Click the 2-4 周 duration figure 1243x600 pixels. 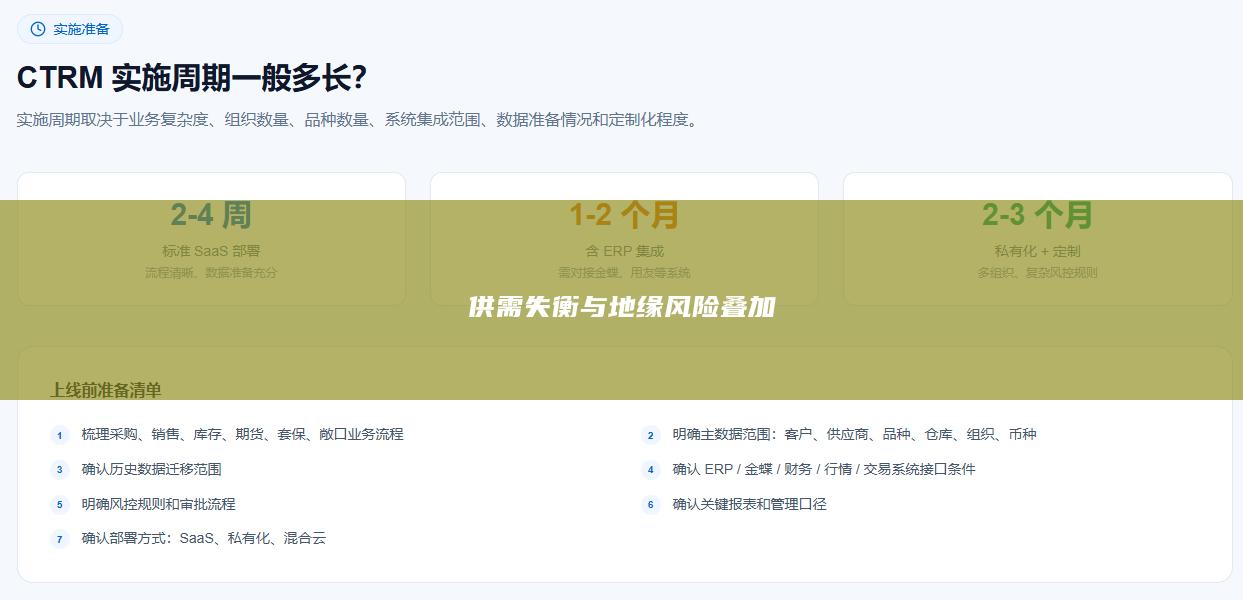click(x=211, y=215)
